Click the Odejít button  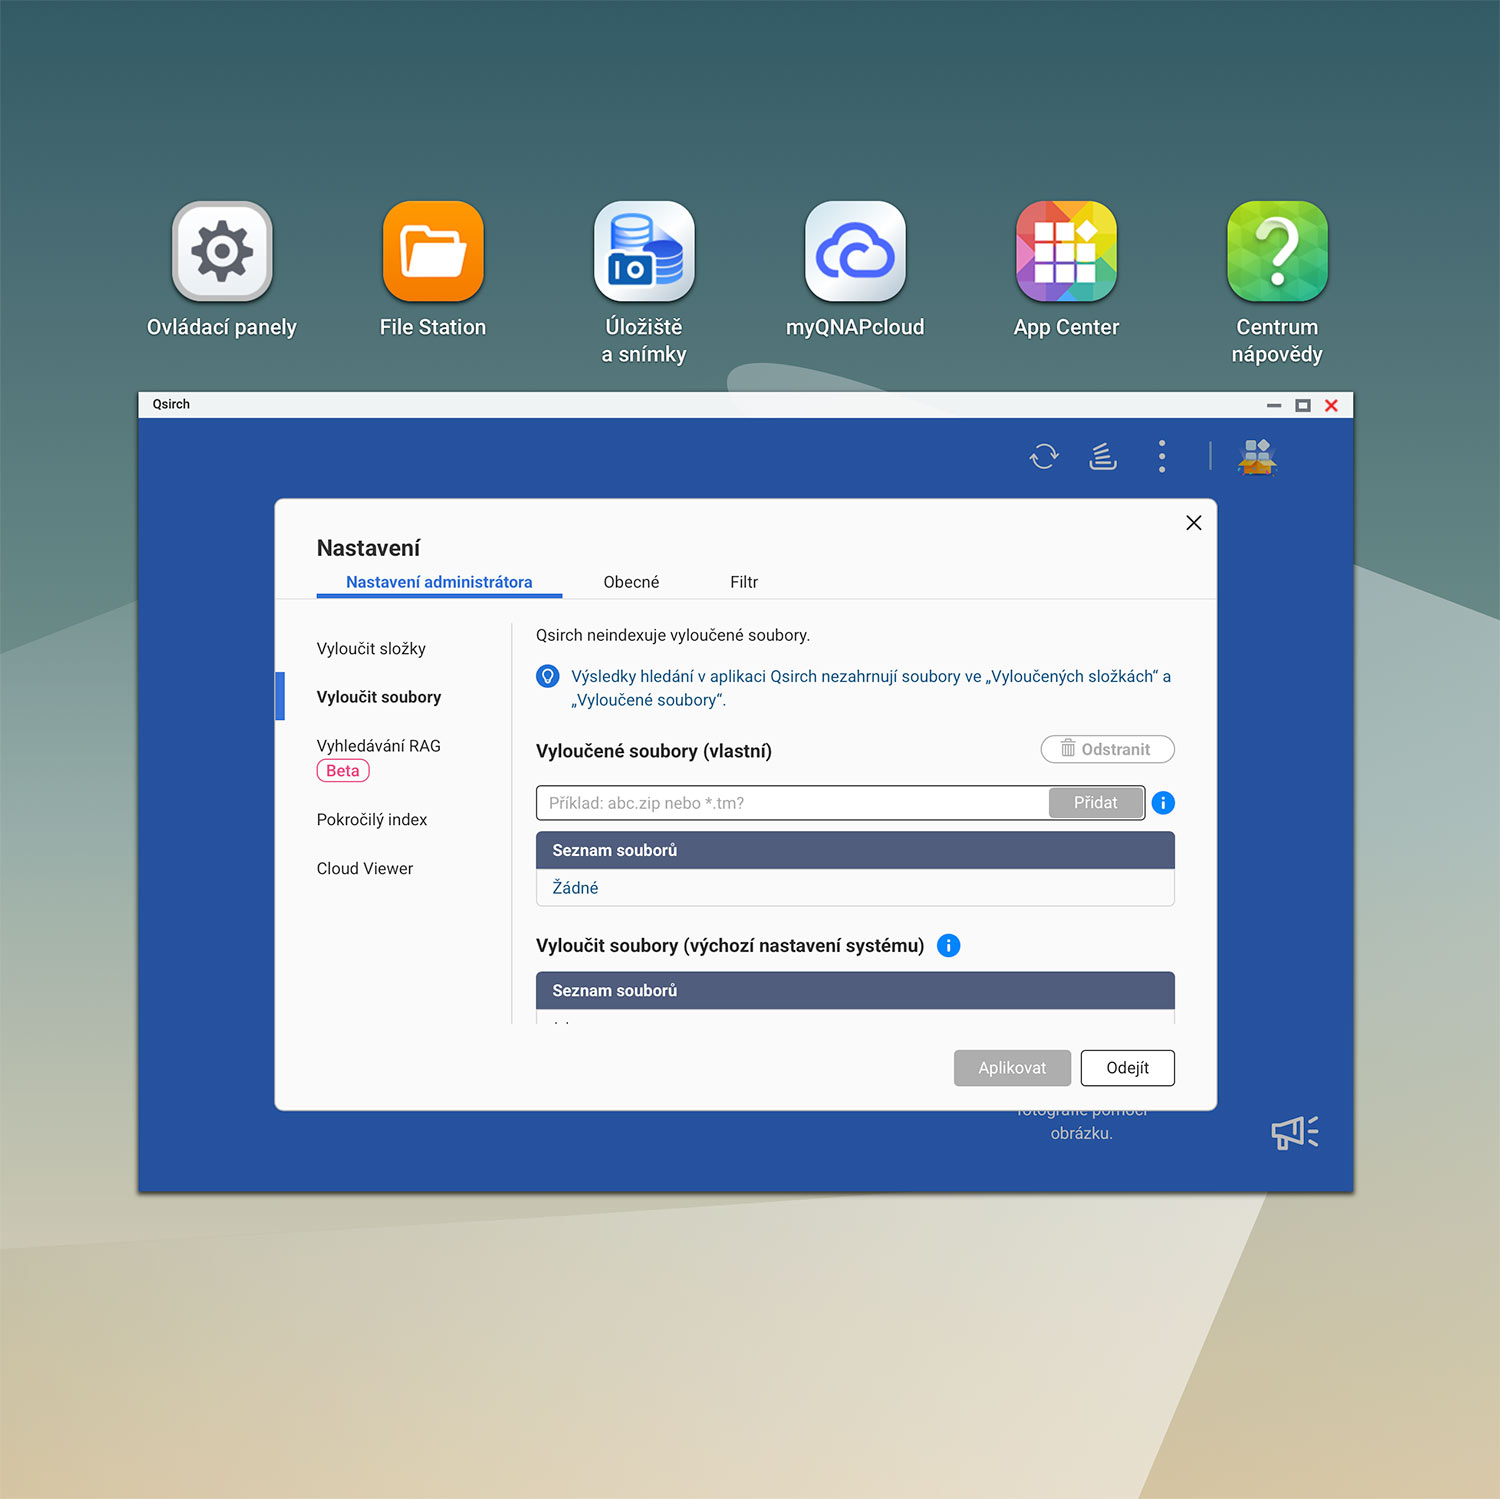point(1127,1068)
